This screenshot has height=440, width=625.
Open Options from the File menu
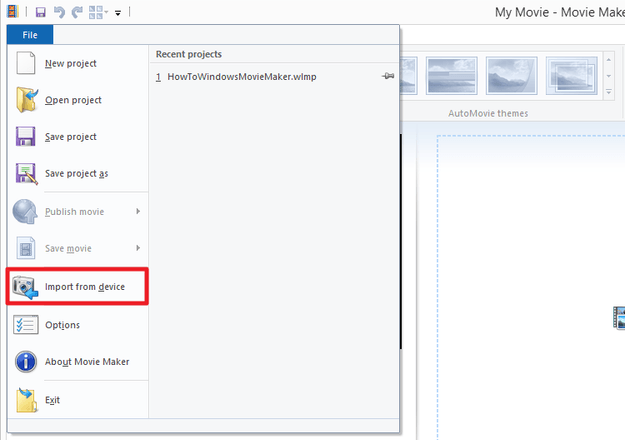(x=78, y=325)
